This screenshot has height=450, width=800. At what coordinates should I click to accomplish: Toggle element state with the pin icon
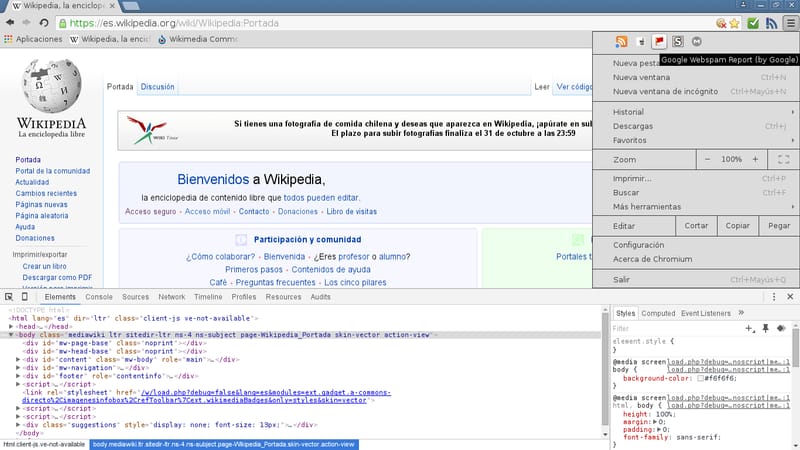tap(765, 329)
